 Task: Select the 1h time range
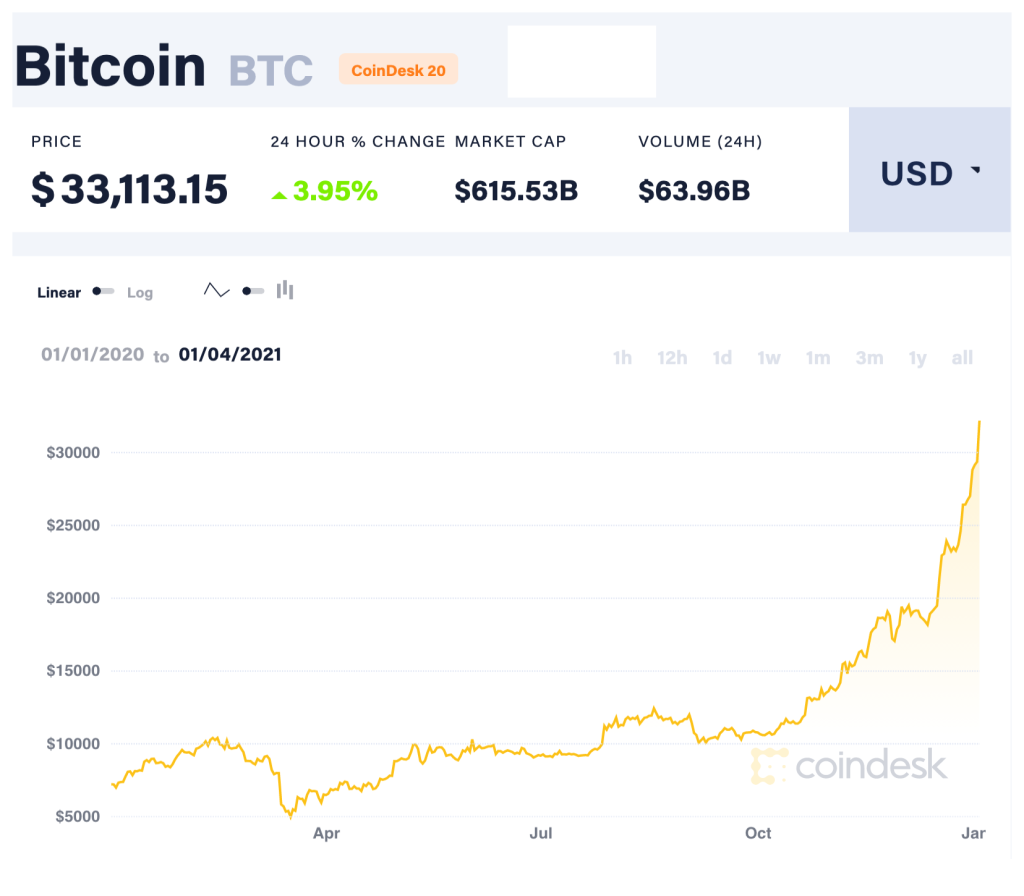[x=622, y=358]
